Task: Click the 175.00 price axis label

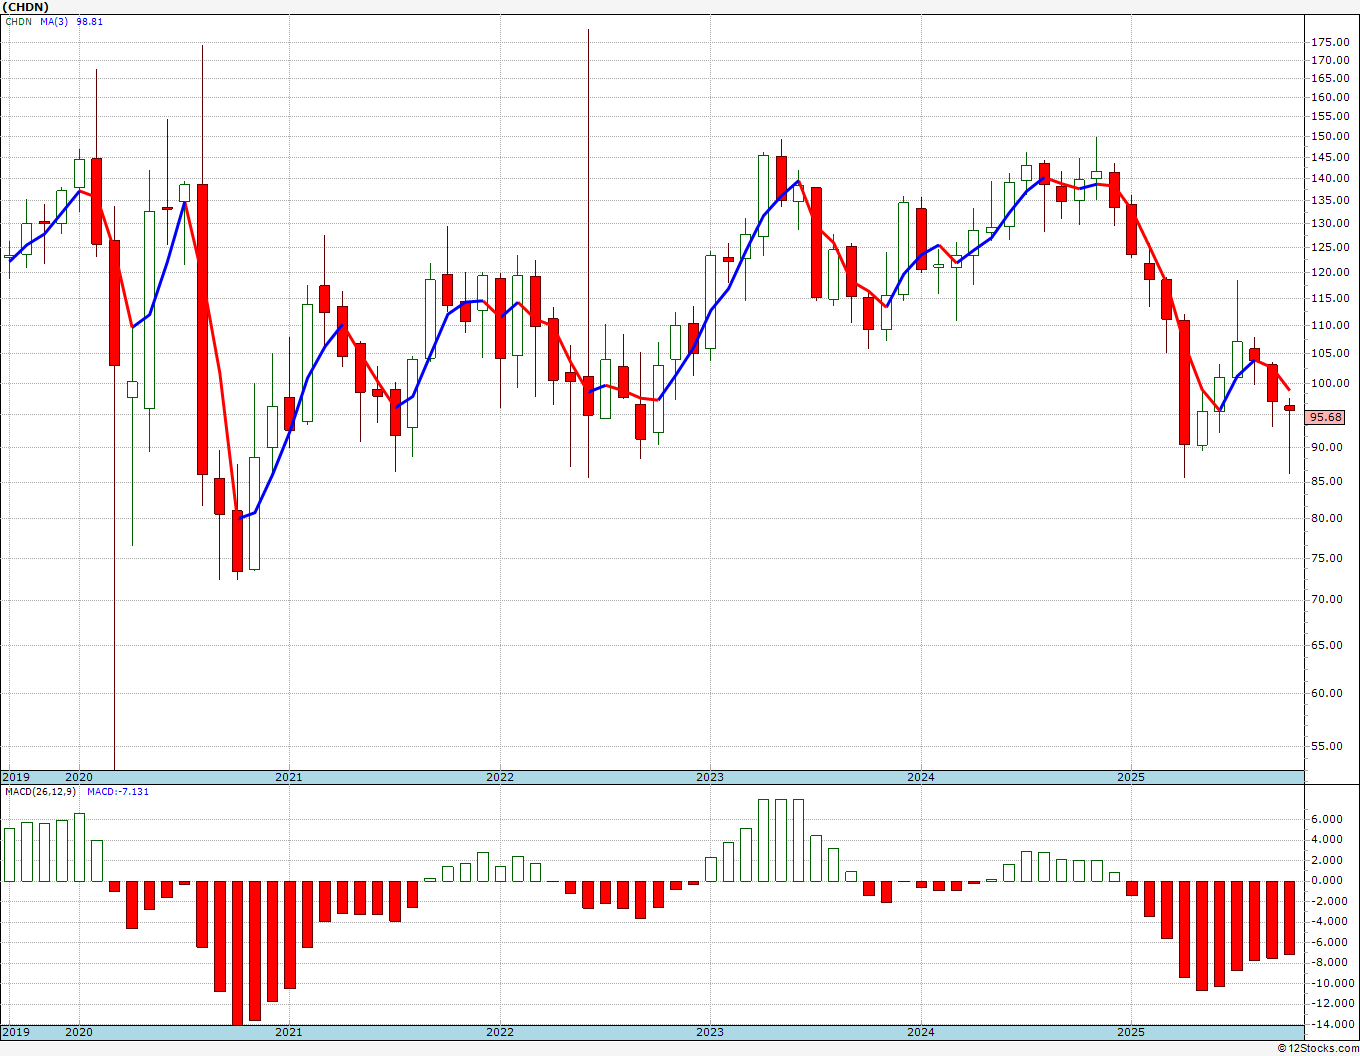Action: tap(1328, 42)
